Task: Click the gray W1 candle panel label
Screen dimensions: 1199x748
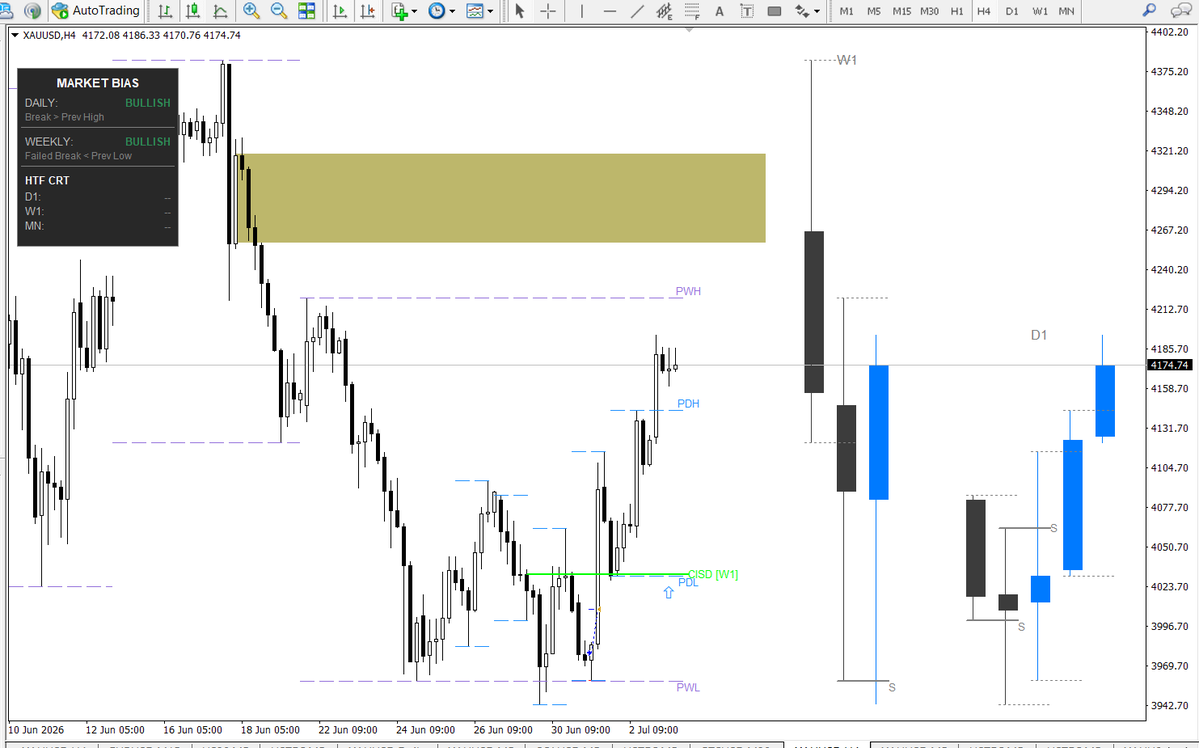Action: 846,60
